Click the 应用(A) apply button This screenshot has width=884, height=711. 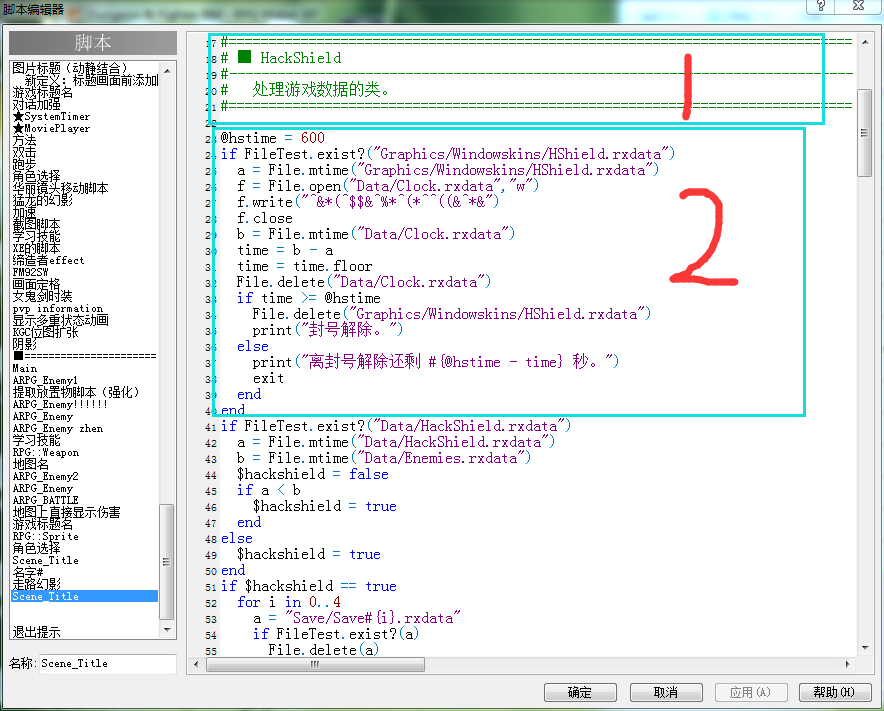(750, 692)
